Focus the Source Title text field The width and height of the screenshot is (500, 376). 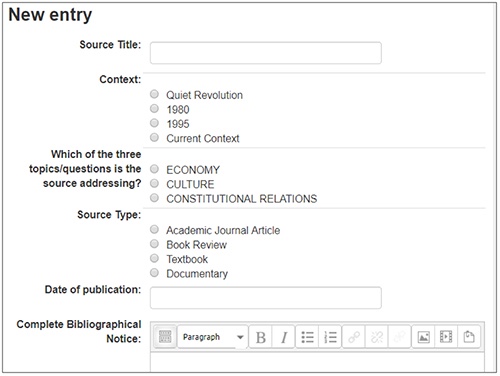(266, 53)
